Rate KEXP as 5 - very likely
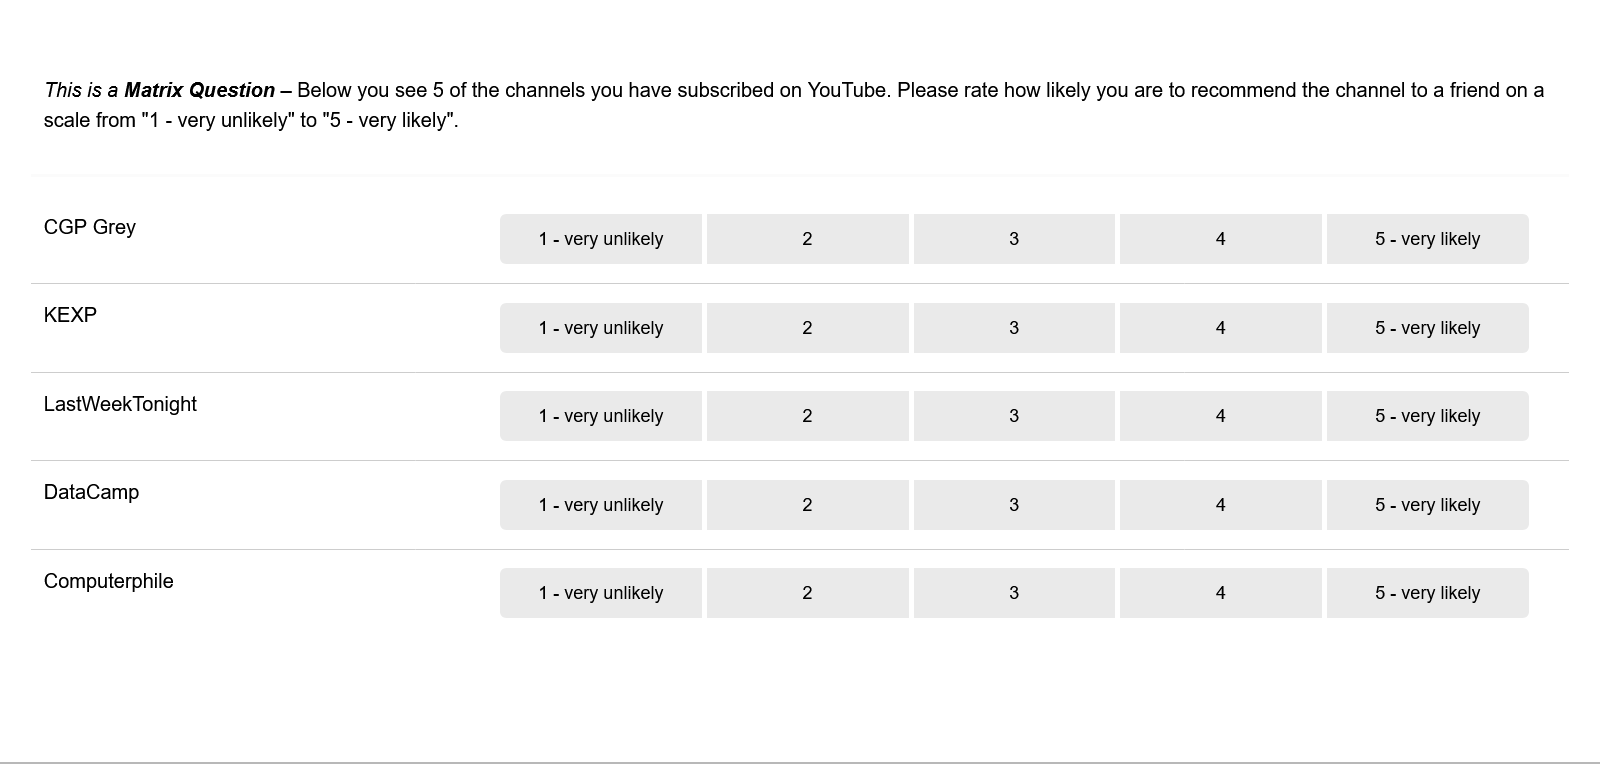This screenshot has height=764, width=1600. click(1427, 327)
